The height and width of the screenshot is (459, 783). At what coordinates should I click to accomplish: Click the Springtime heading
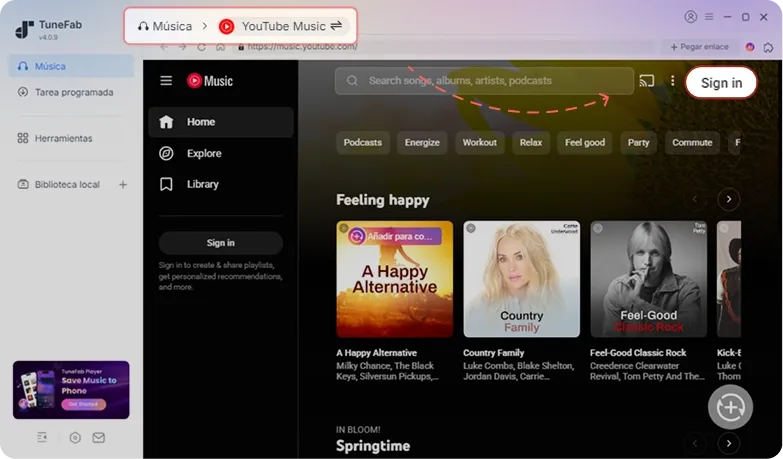point(373,446)
